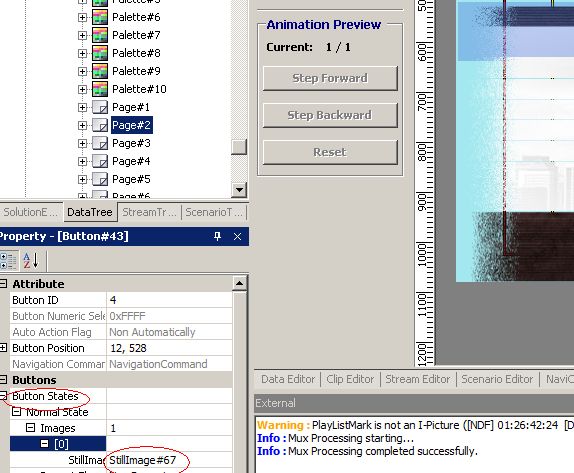Switch to the StreamTr... tab
The height and width of the screenshot is (473, 574).
[149, 212]
